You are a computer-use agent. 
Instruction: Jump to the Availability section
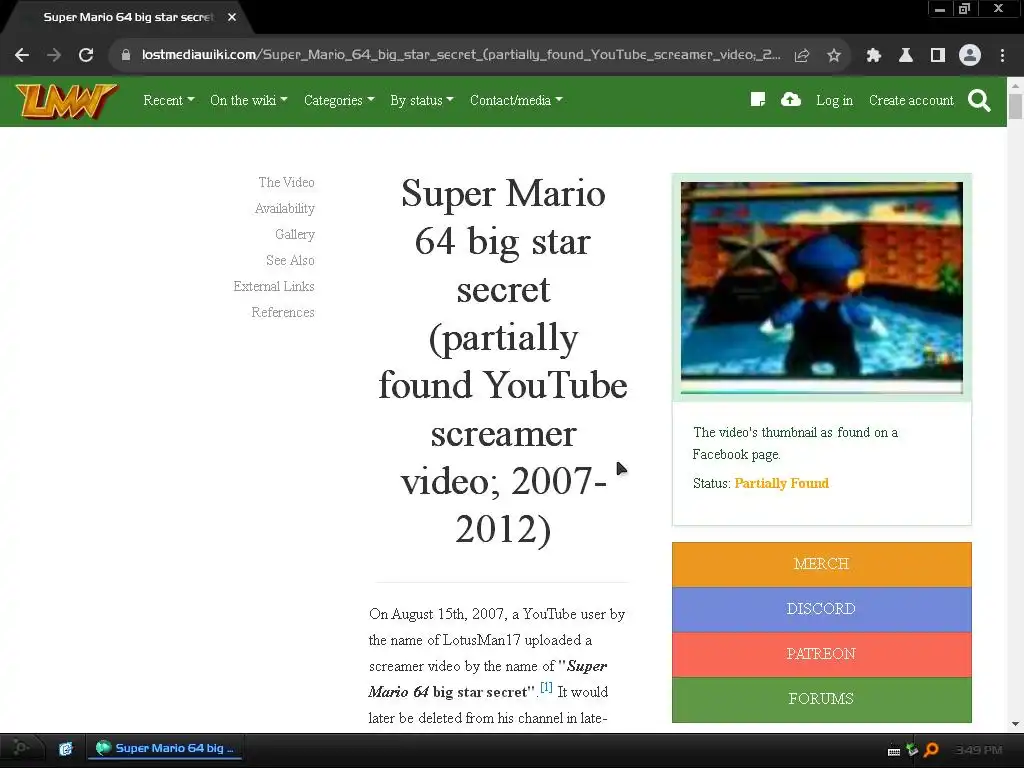tap(285, 208)
